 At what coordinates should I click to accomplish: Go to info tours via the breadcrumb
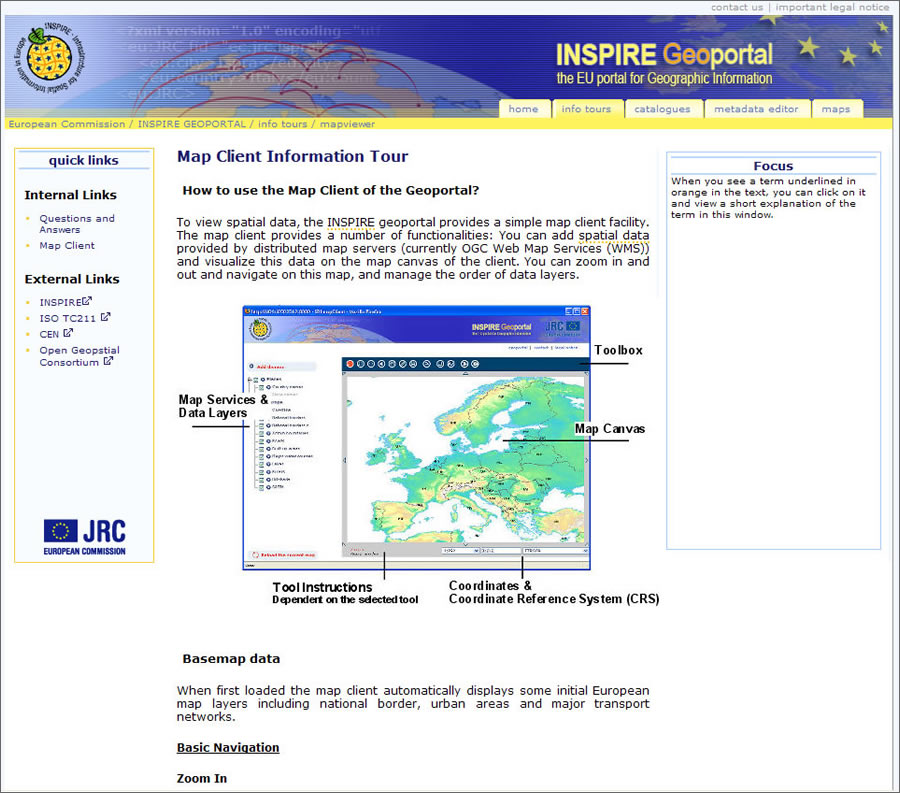282,124
